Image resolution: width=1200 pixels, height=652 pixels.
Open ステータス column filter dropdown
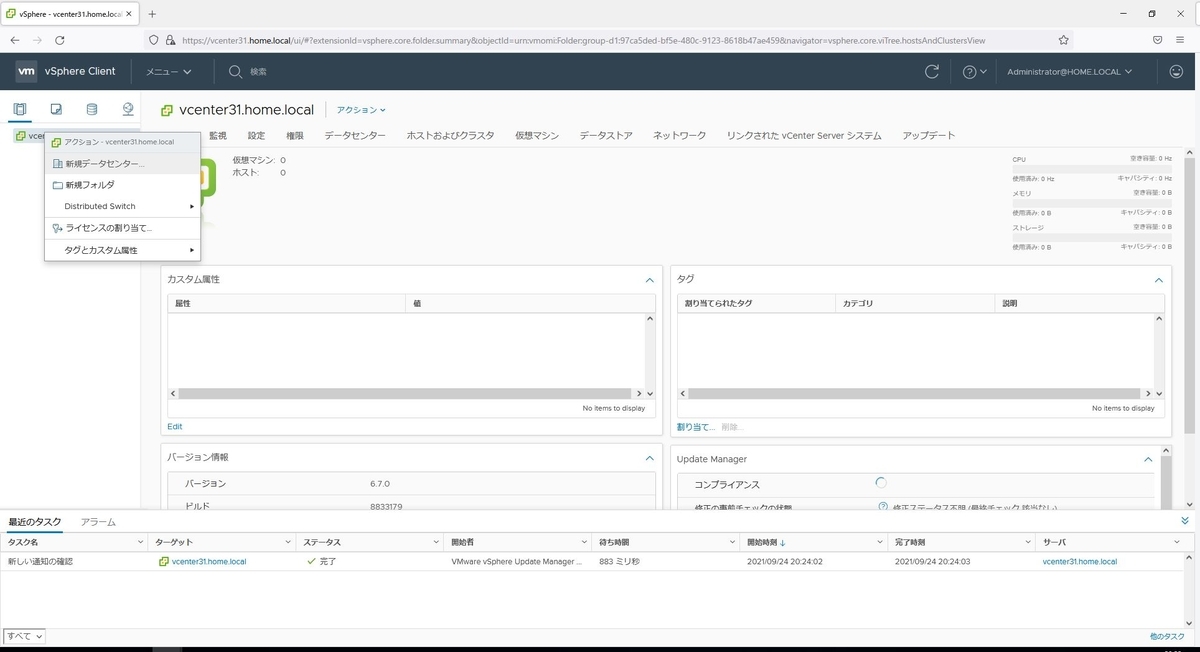click(436, 542)
